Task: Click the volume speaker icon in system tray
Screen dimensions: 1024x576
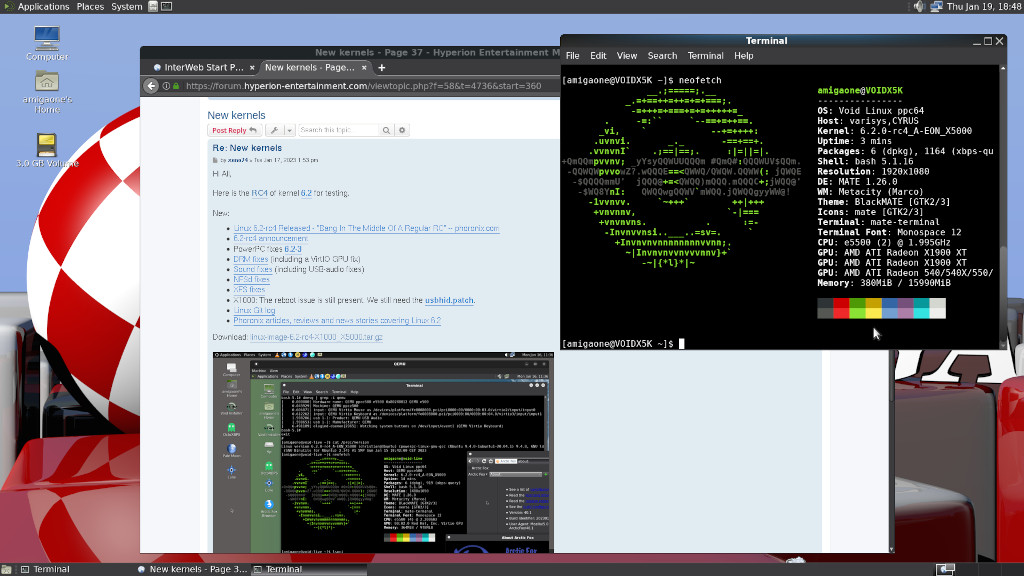Action: pos(919,7)
